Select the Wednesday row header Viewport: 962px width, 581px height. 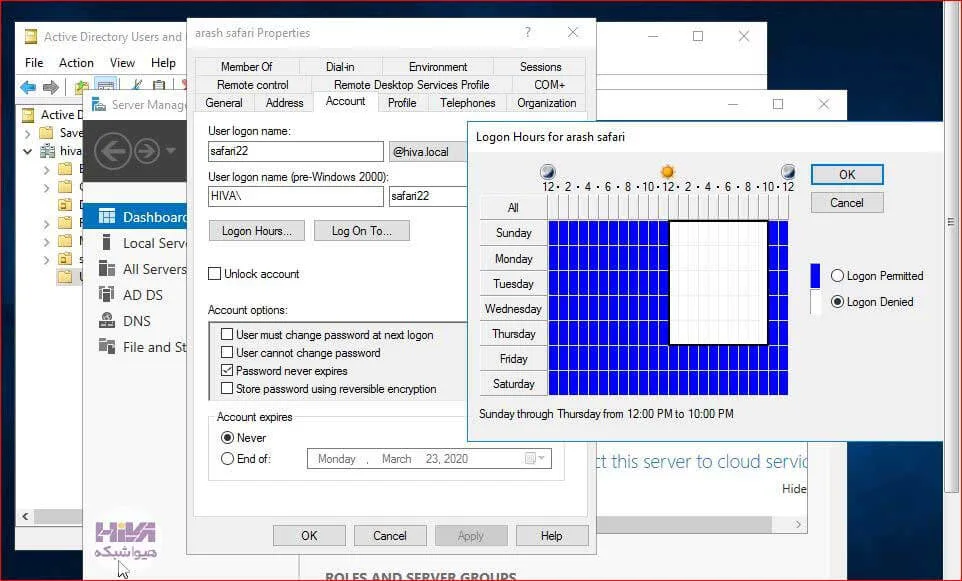coord(514,309)
